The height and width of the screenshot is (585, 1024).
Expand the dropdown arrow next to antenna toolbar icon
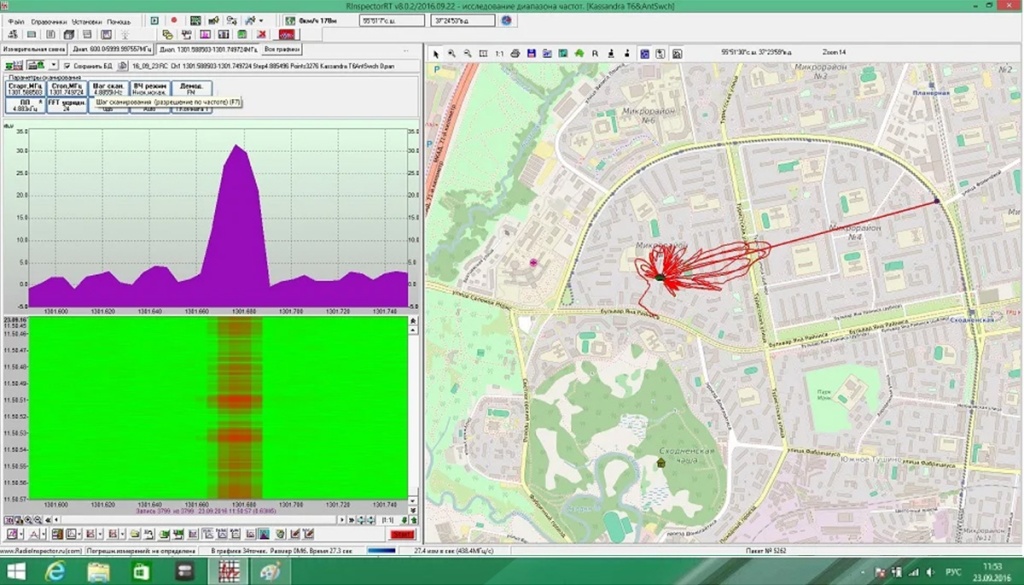261,20
